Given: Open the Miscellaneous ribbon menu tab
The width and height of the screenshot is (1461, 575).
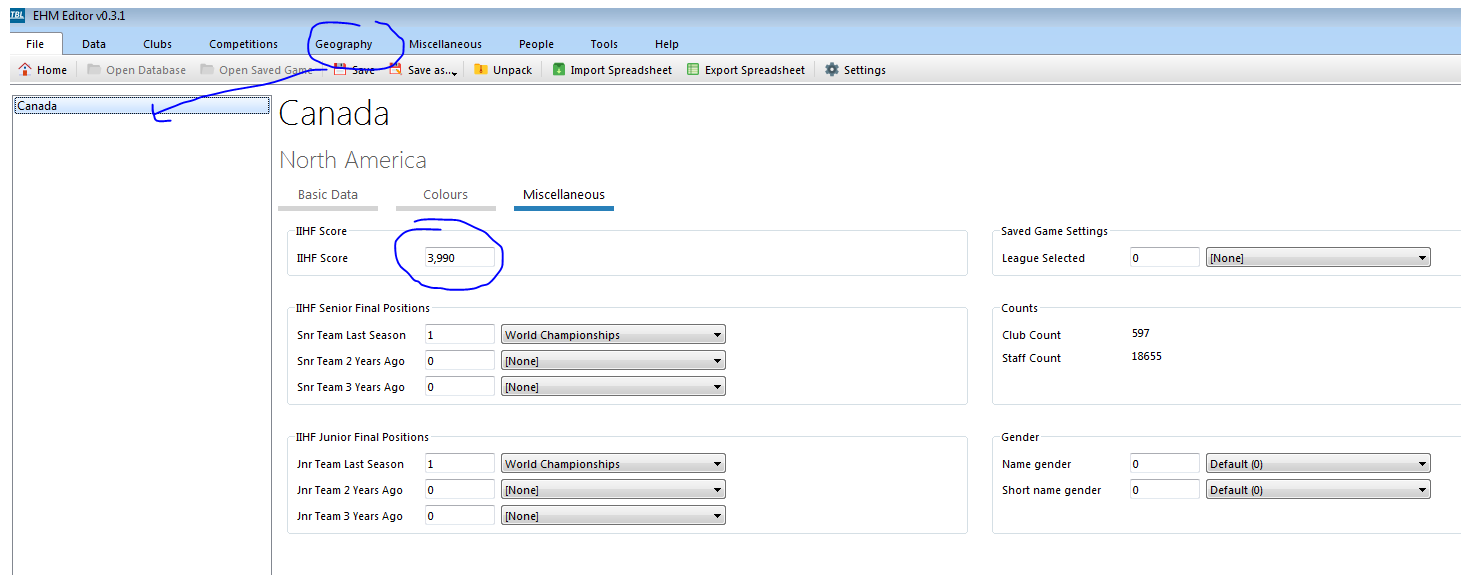Looking at the screenshot, I should point(445,44).
